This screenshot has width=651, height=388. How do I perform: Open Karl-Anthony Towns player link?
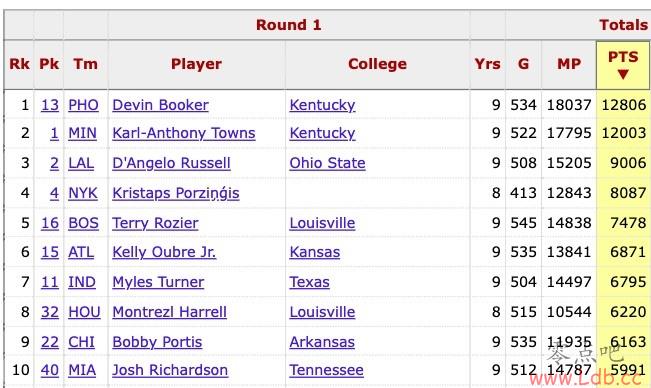tap(184, 133)
